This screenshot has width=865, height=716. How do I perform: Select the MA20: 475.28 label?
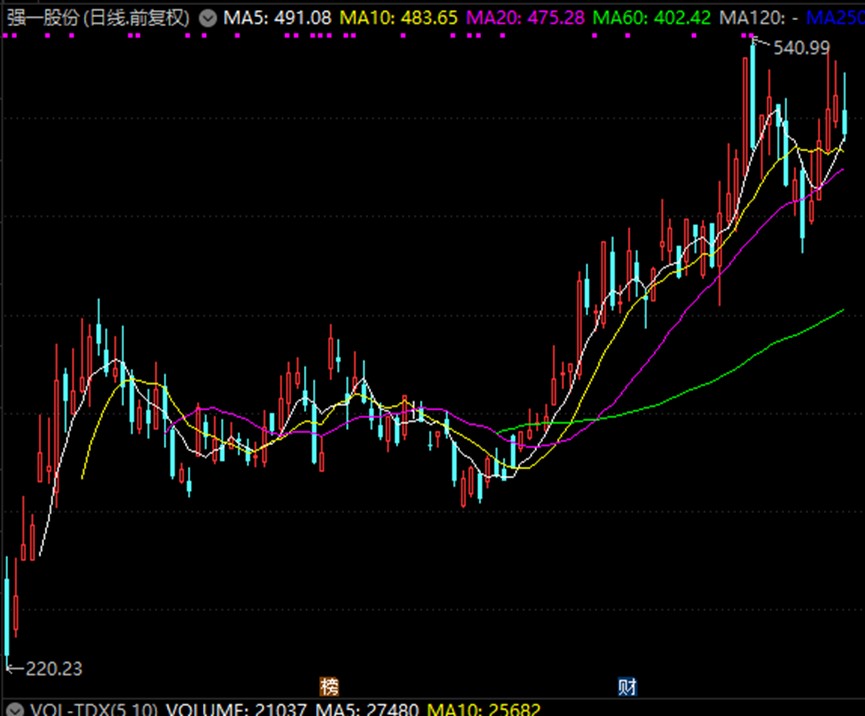point(525,18)
